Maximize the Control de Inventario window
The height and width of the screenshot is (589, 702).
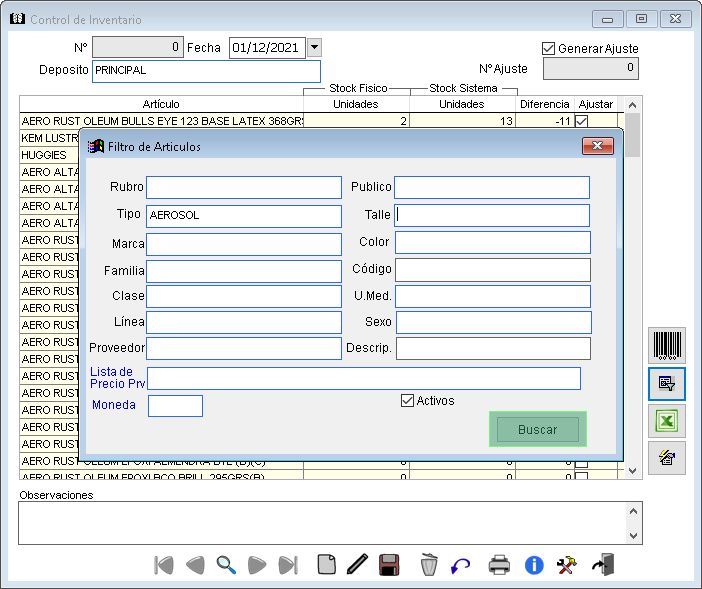coord(642,19)
